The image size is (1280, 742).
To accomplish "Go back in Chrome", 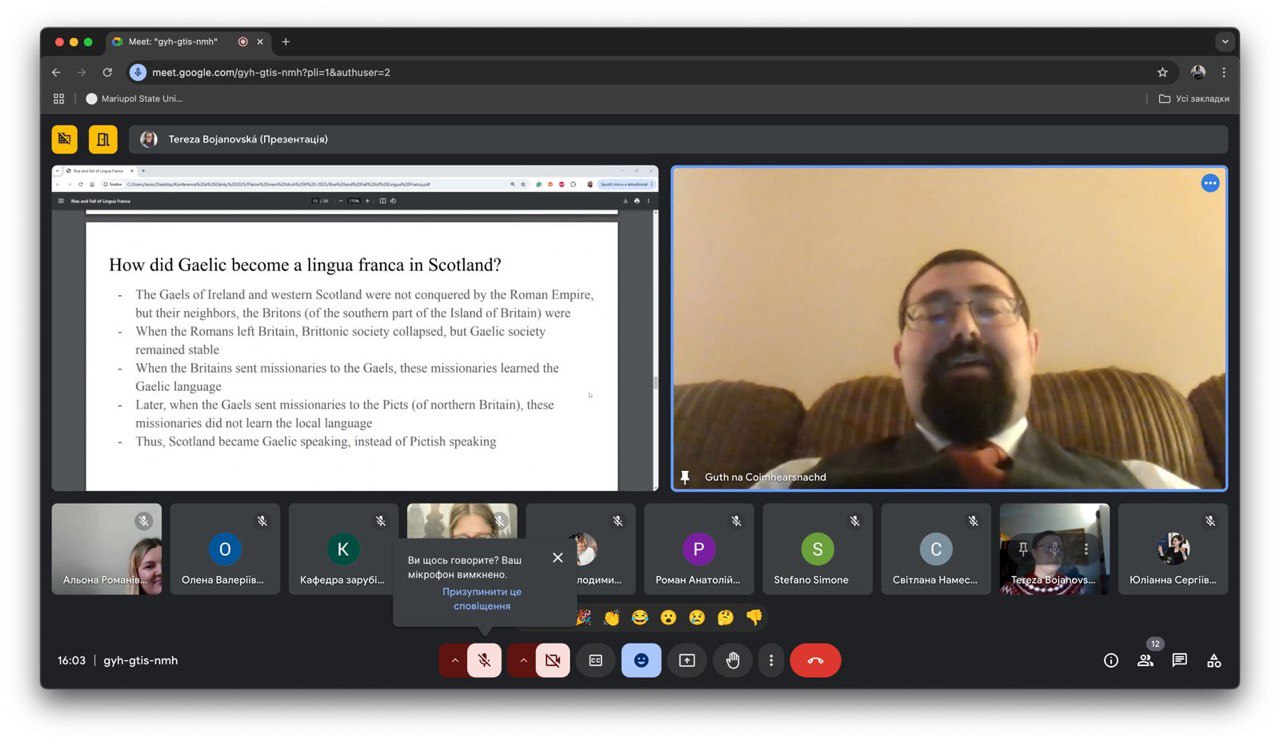I will pos(56,72).
